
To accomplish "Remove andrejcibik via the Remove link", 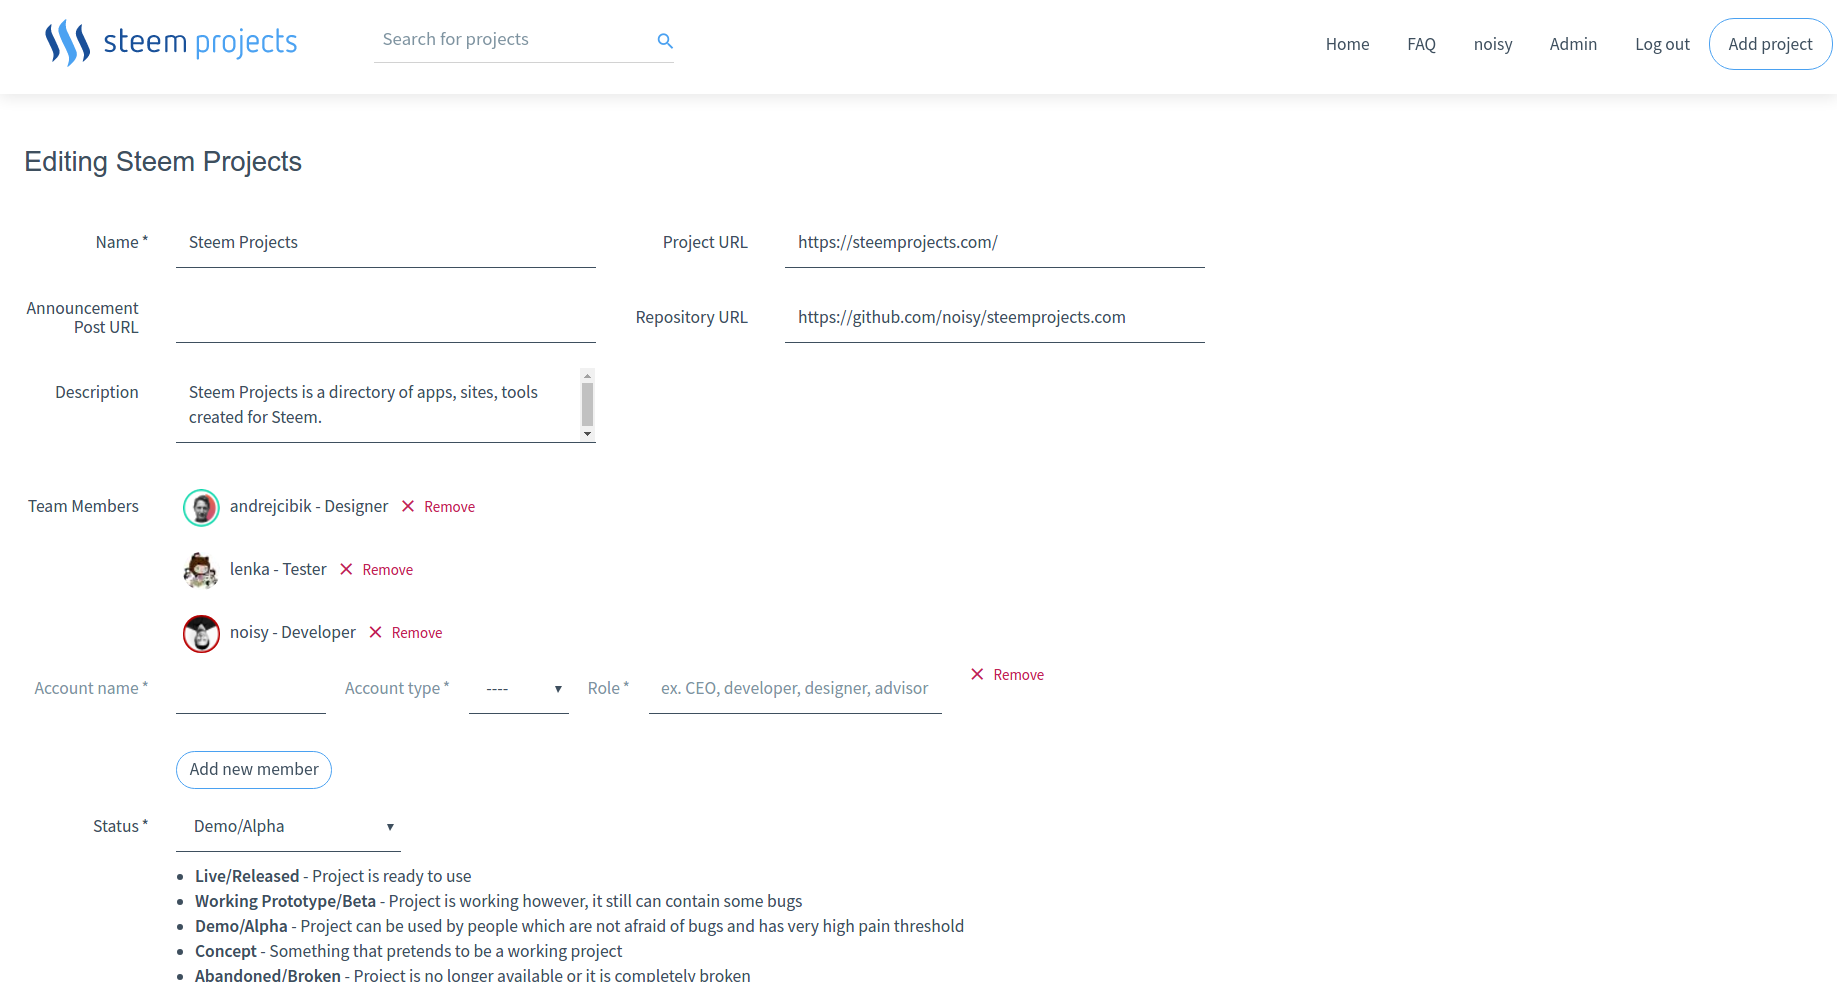I will (x=449, y=507).
